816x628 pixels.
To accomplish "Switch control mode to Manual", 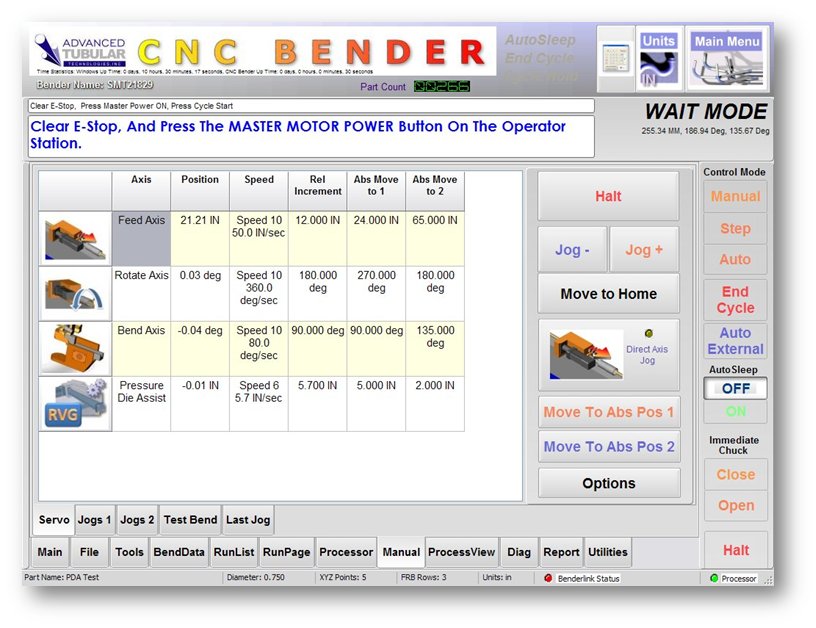I will [x=735, y=197].
